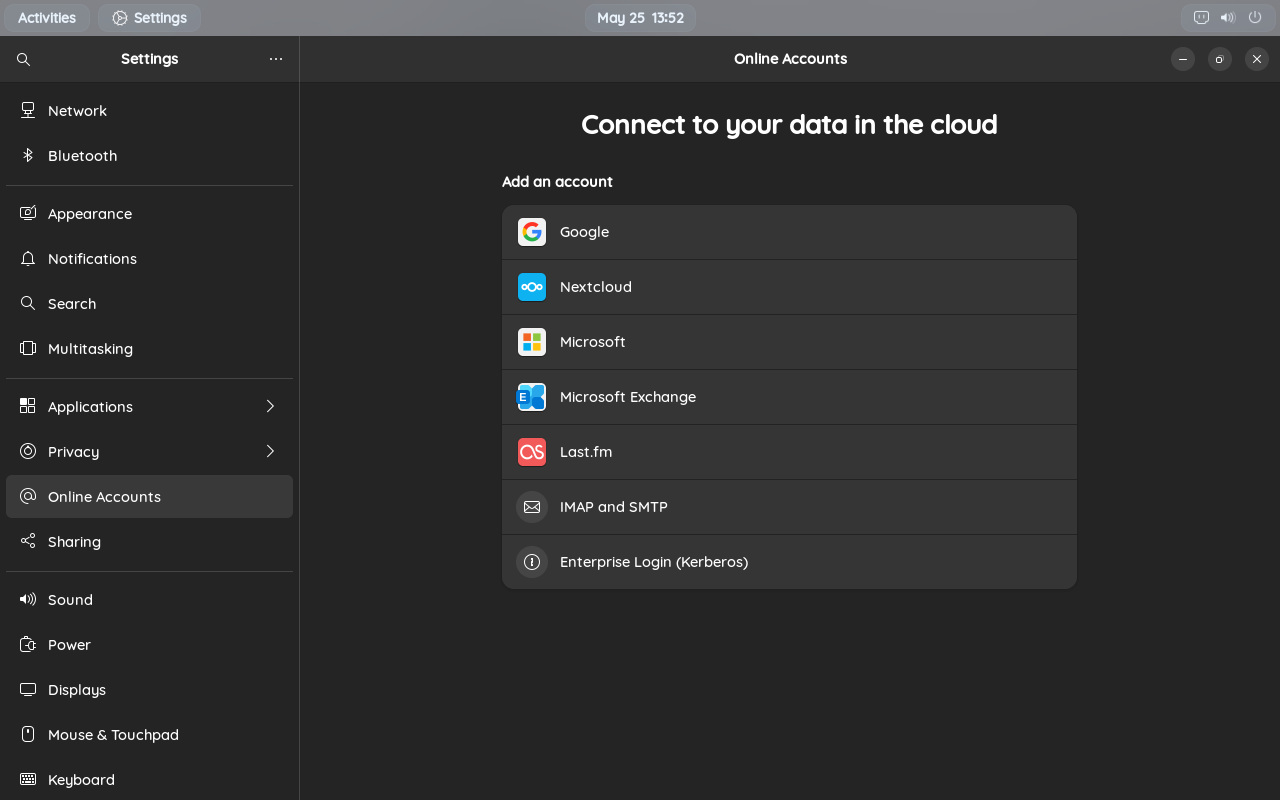Select Sharing in the sidebar

click(150, 541)
